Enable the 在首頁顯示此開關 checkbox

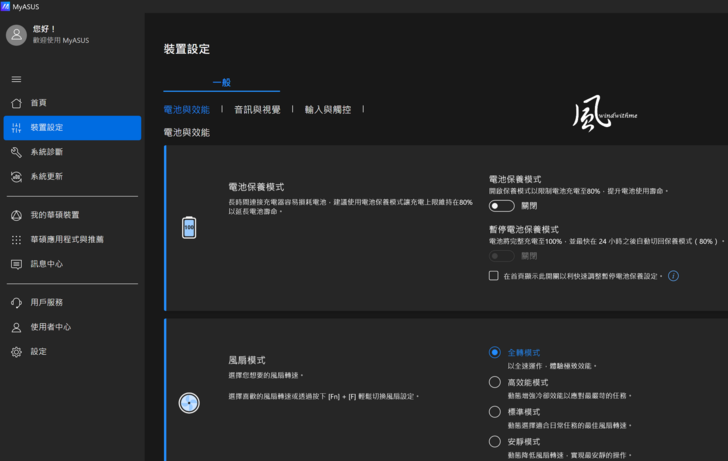point(494,276)
